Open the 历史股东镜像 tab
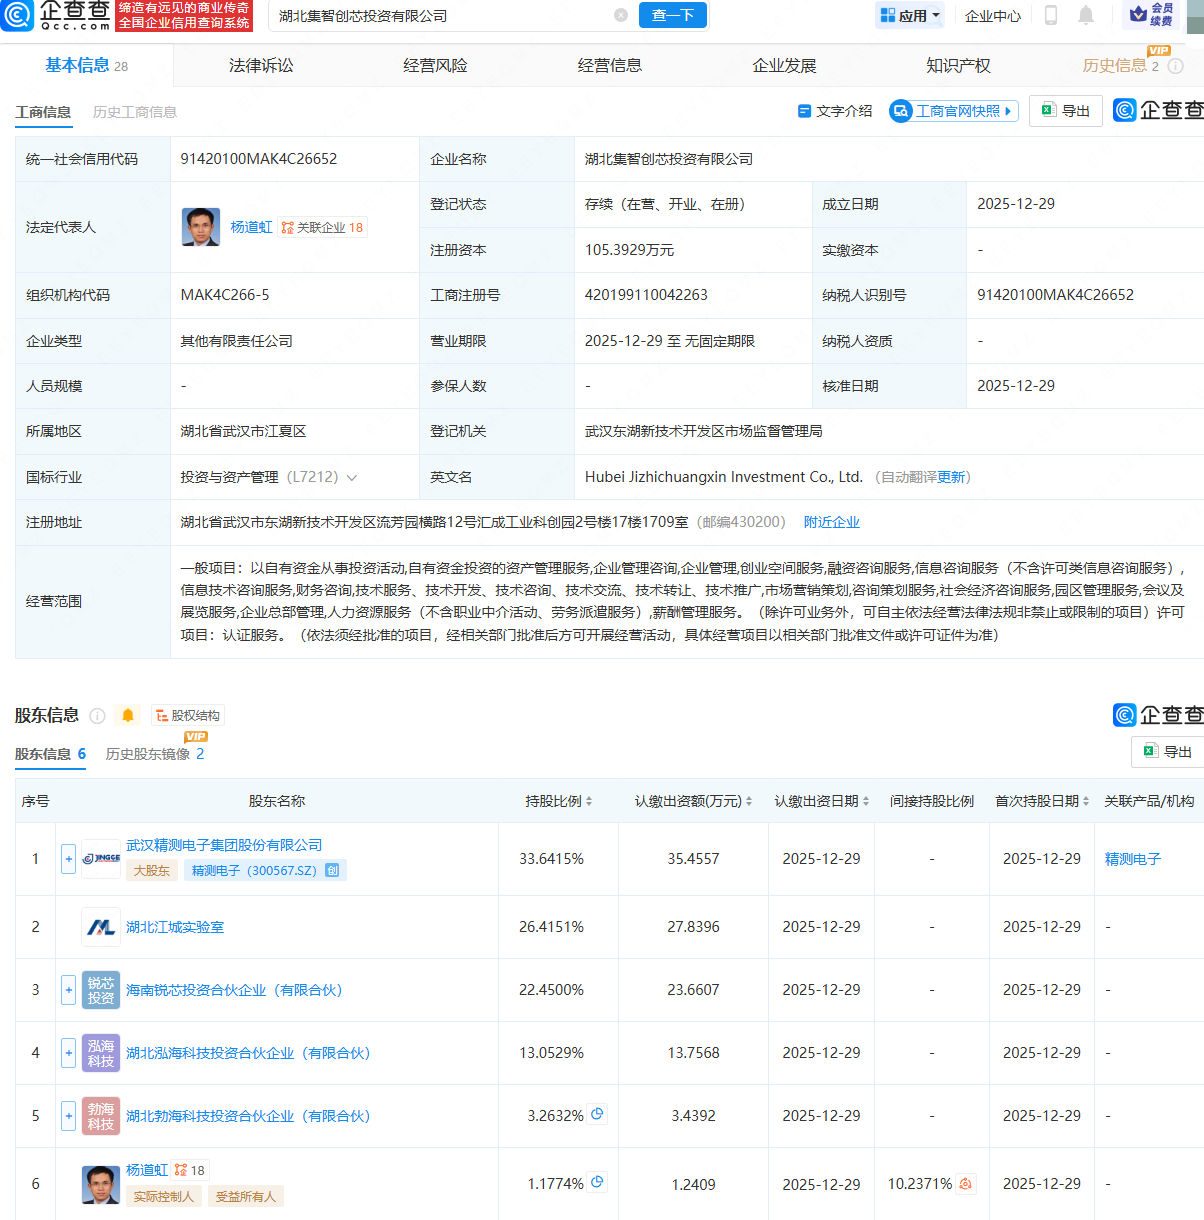Viewport: 1204px width, 1220px height. (x=154, y=754)
